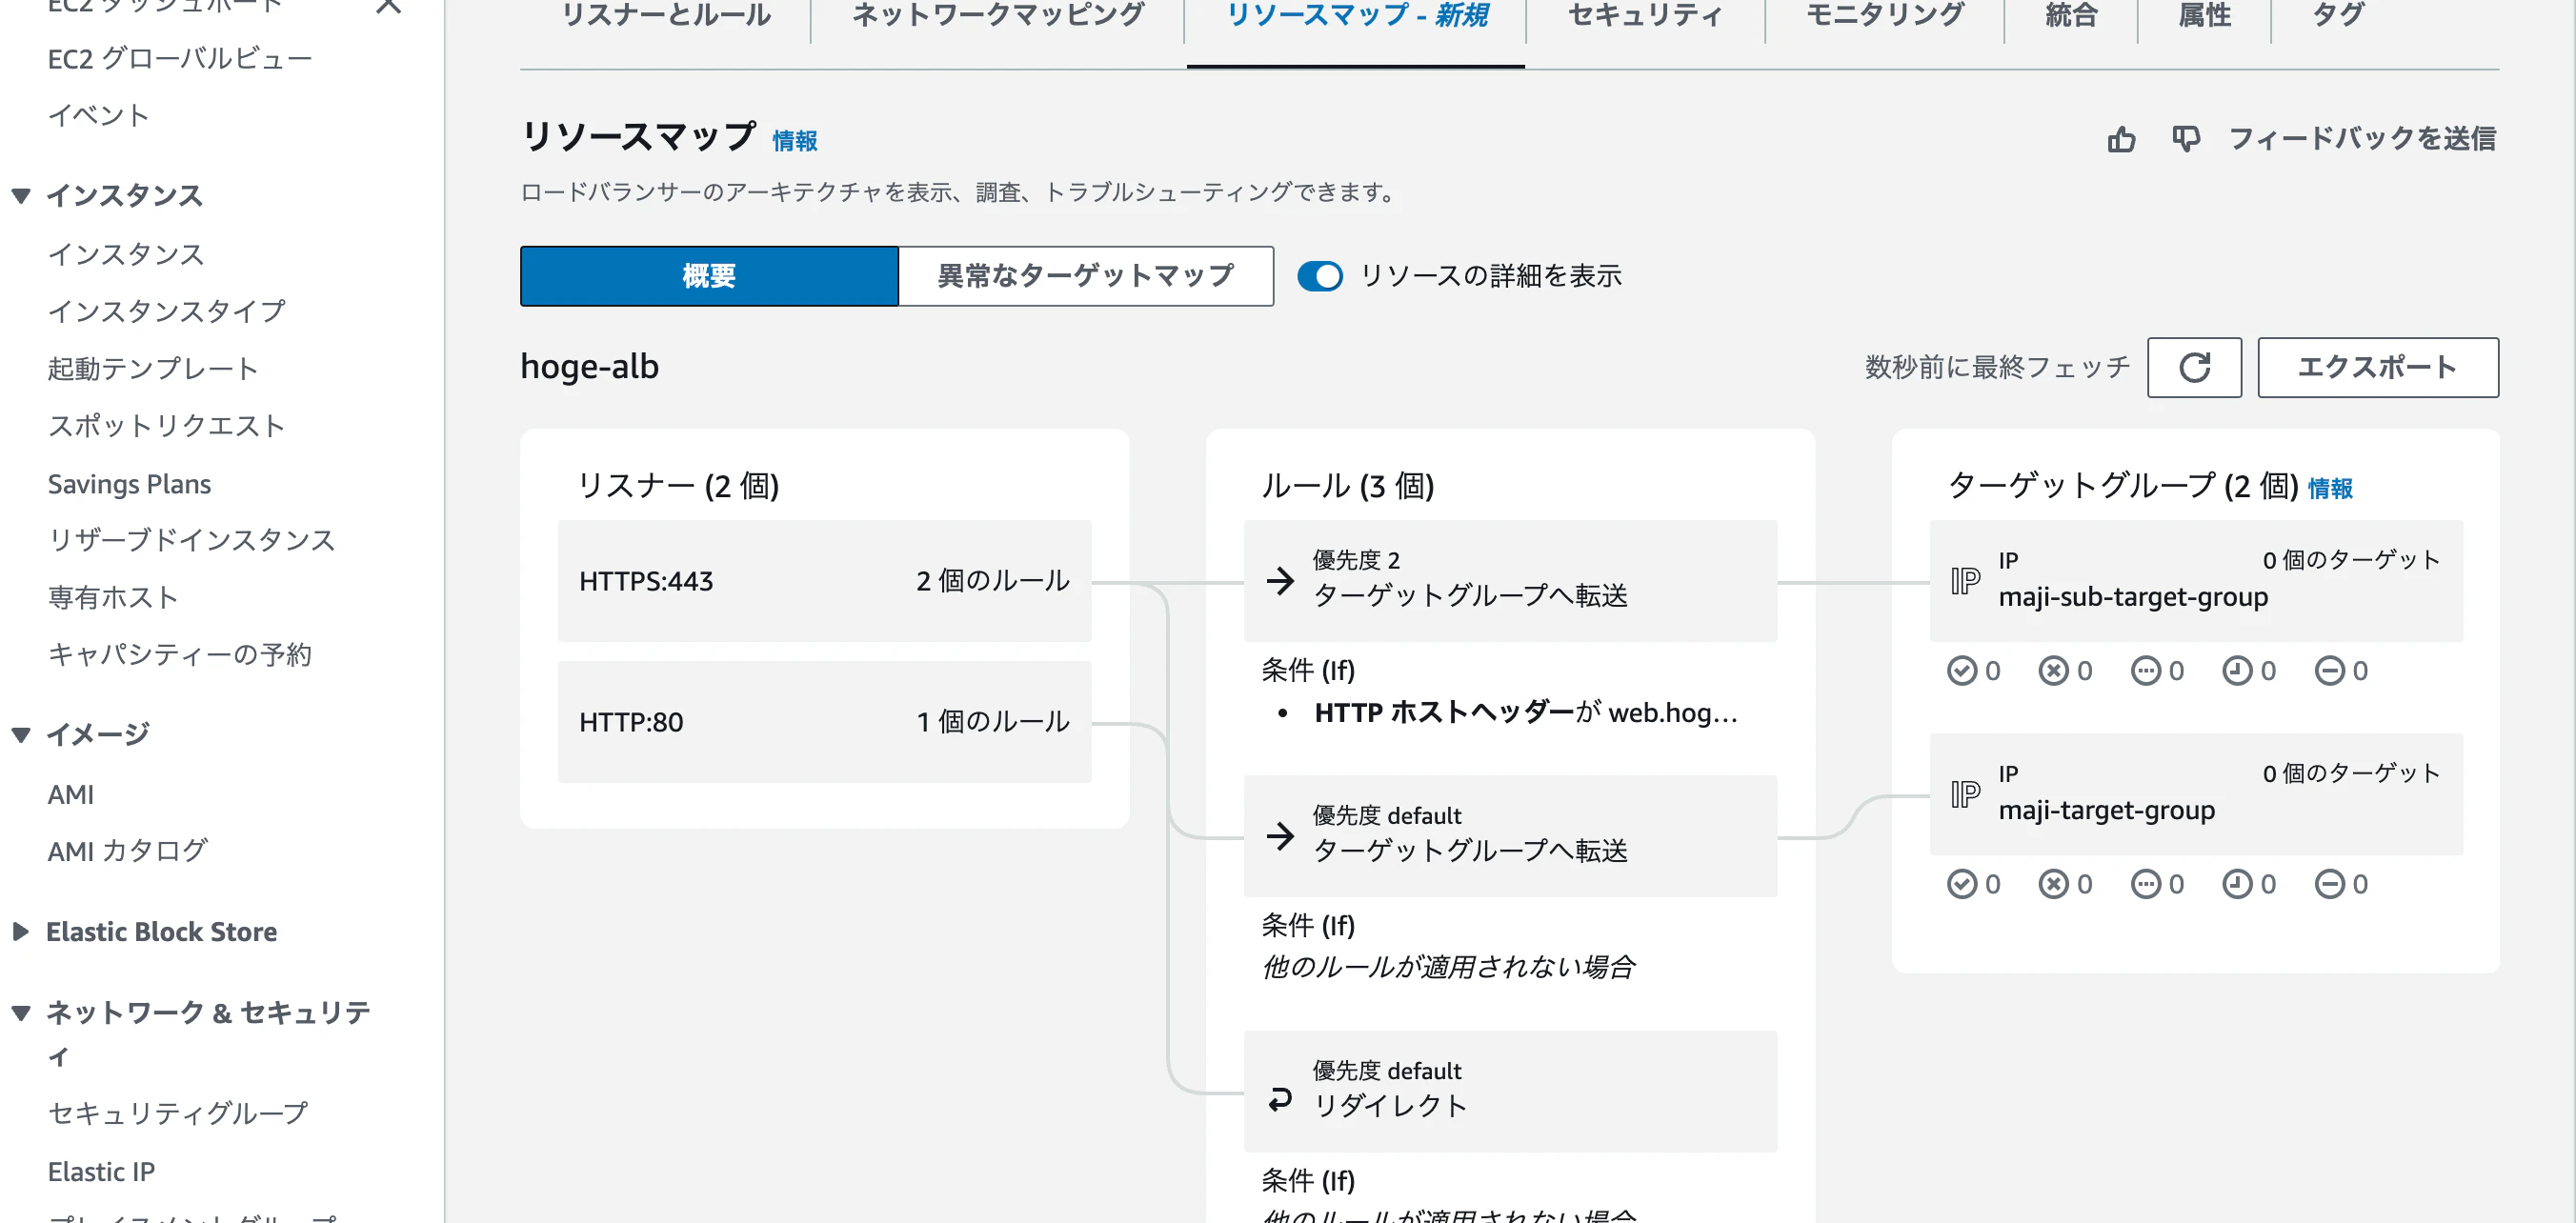Collapse the イメージ sidebar section
This screenshot has width=2576, height=1223.
[21, 734]
